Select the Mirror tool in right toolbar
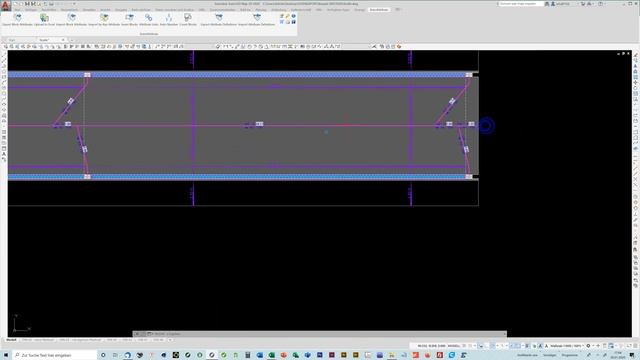This screenshot has height=360, width=640. coord(636,66)
